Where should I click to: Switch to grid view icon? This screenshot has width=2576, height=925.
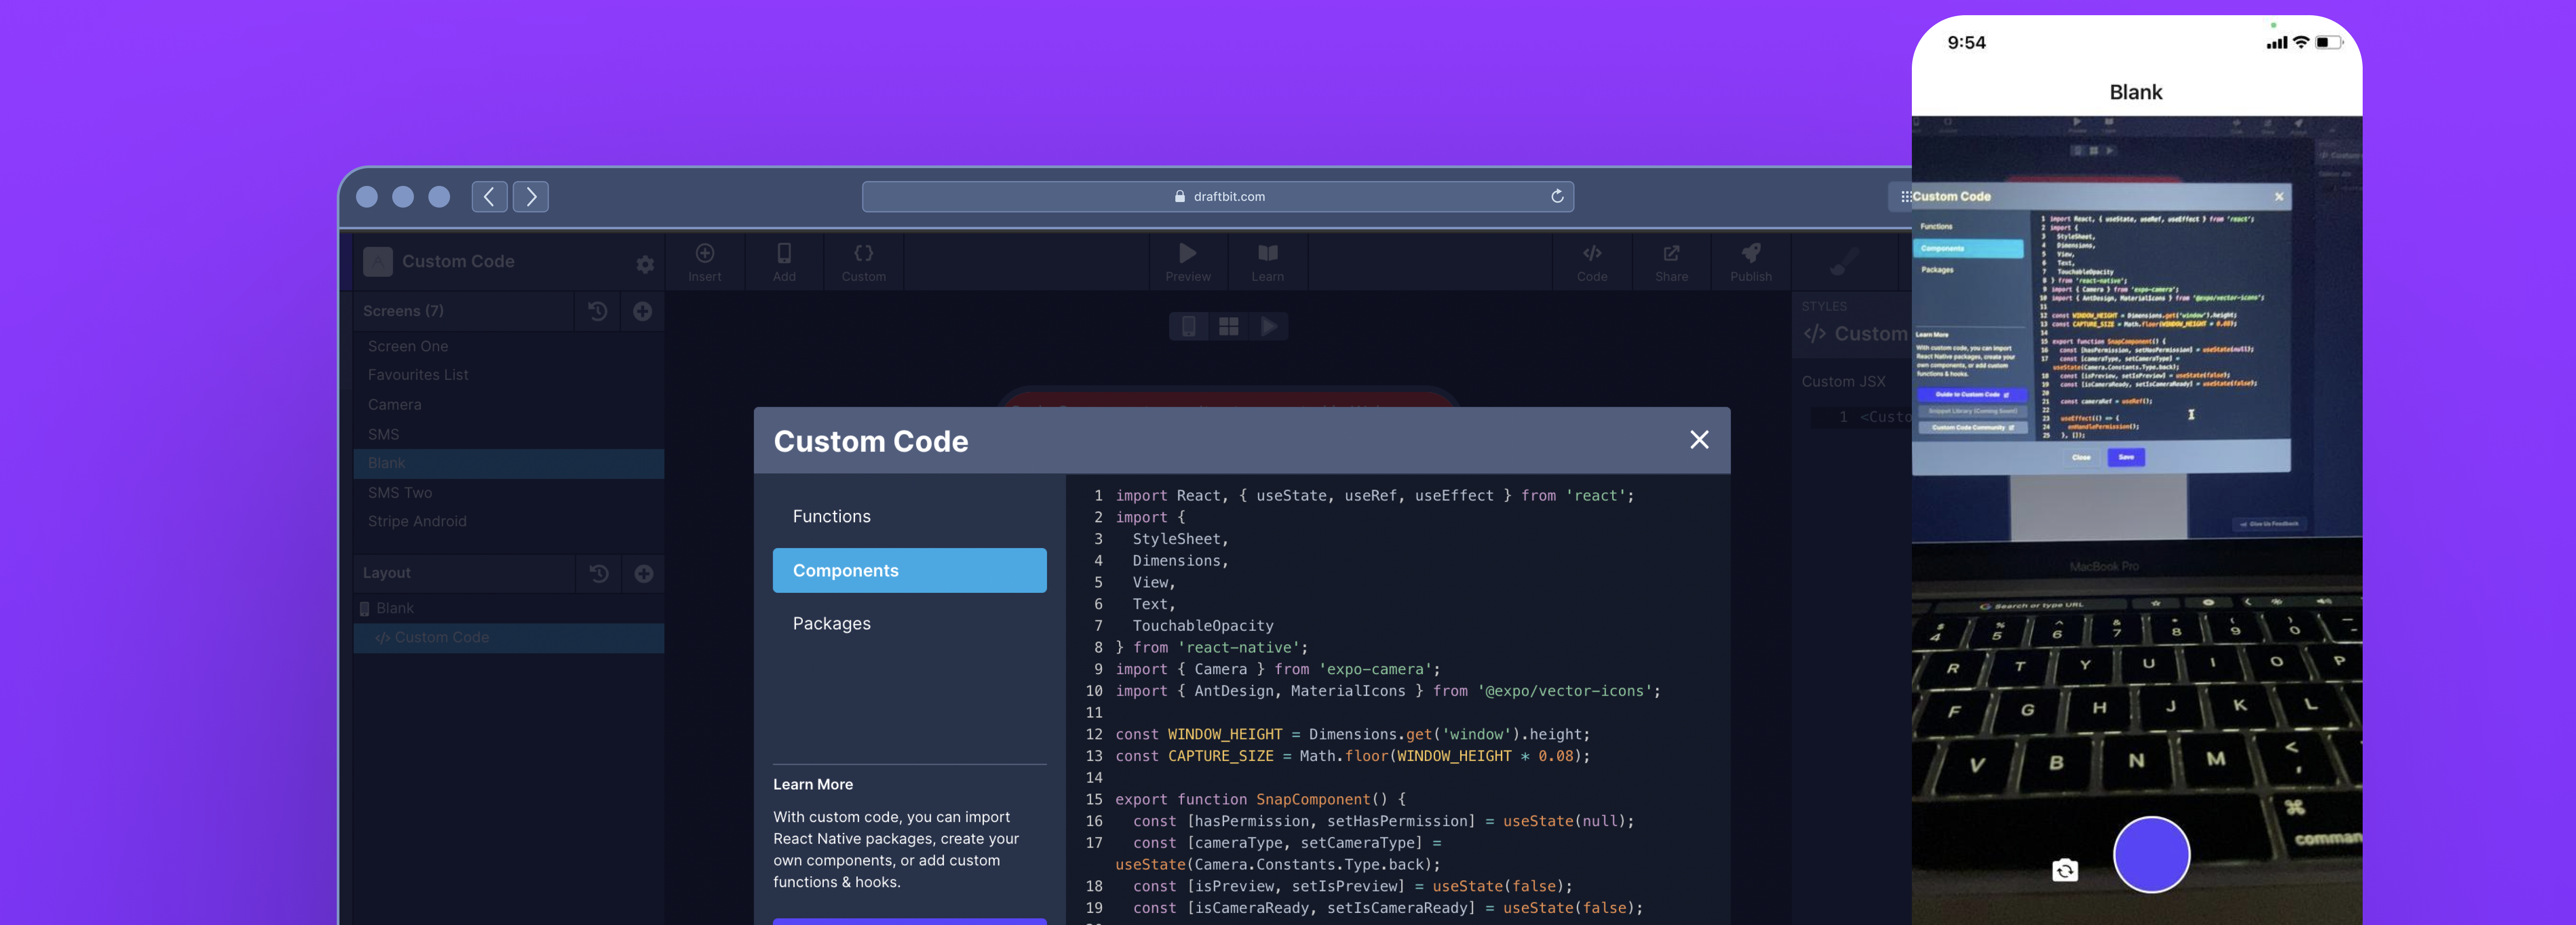coord(1229,326)
